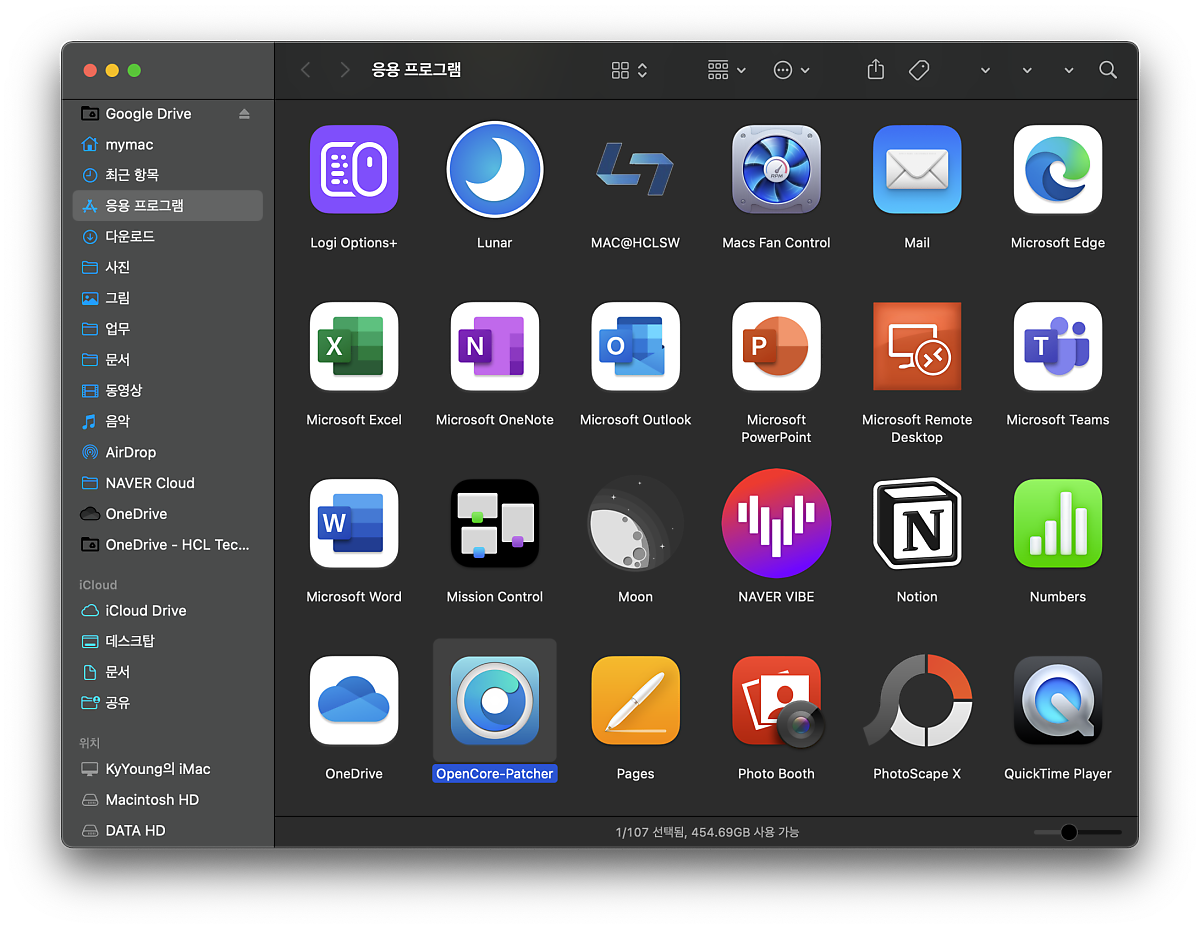1200x929 pixels.
Task: Open 다운로드 in the sidebar
Action: click(x=168, y=237)
